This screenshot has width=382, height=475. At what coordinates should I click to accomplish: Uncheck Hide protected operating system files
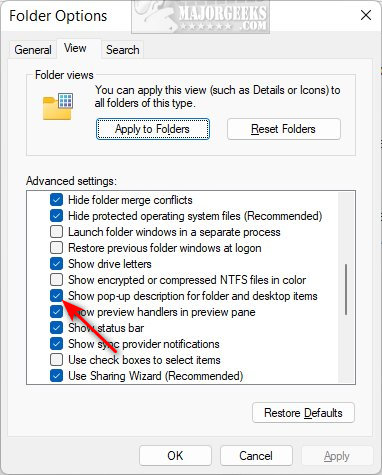56,216
